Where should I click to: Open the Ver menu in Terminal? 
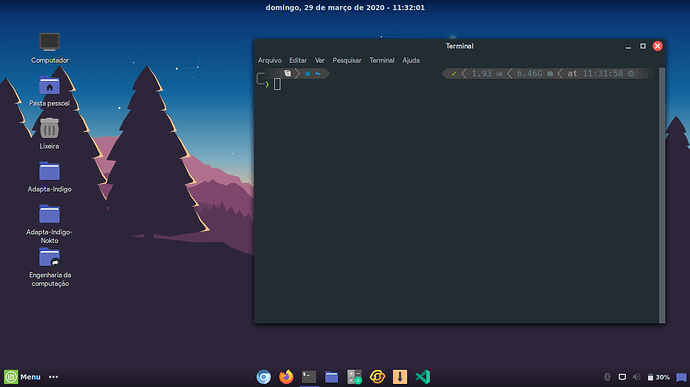(319, 60)
